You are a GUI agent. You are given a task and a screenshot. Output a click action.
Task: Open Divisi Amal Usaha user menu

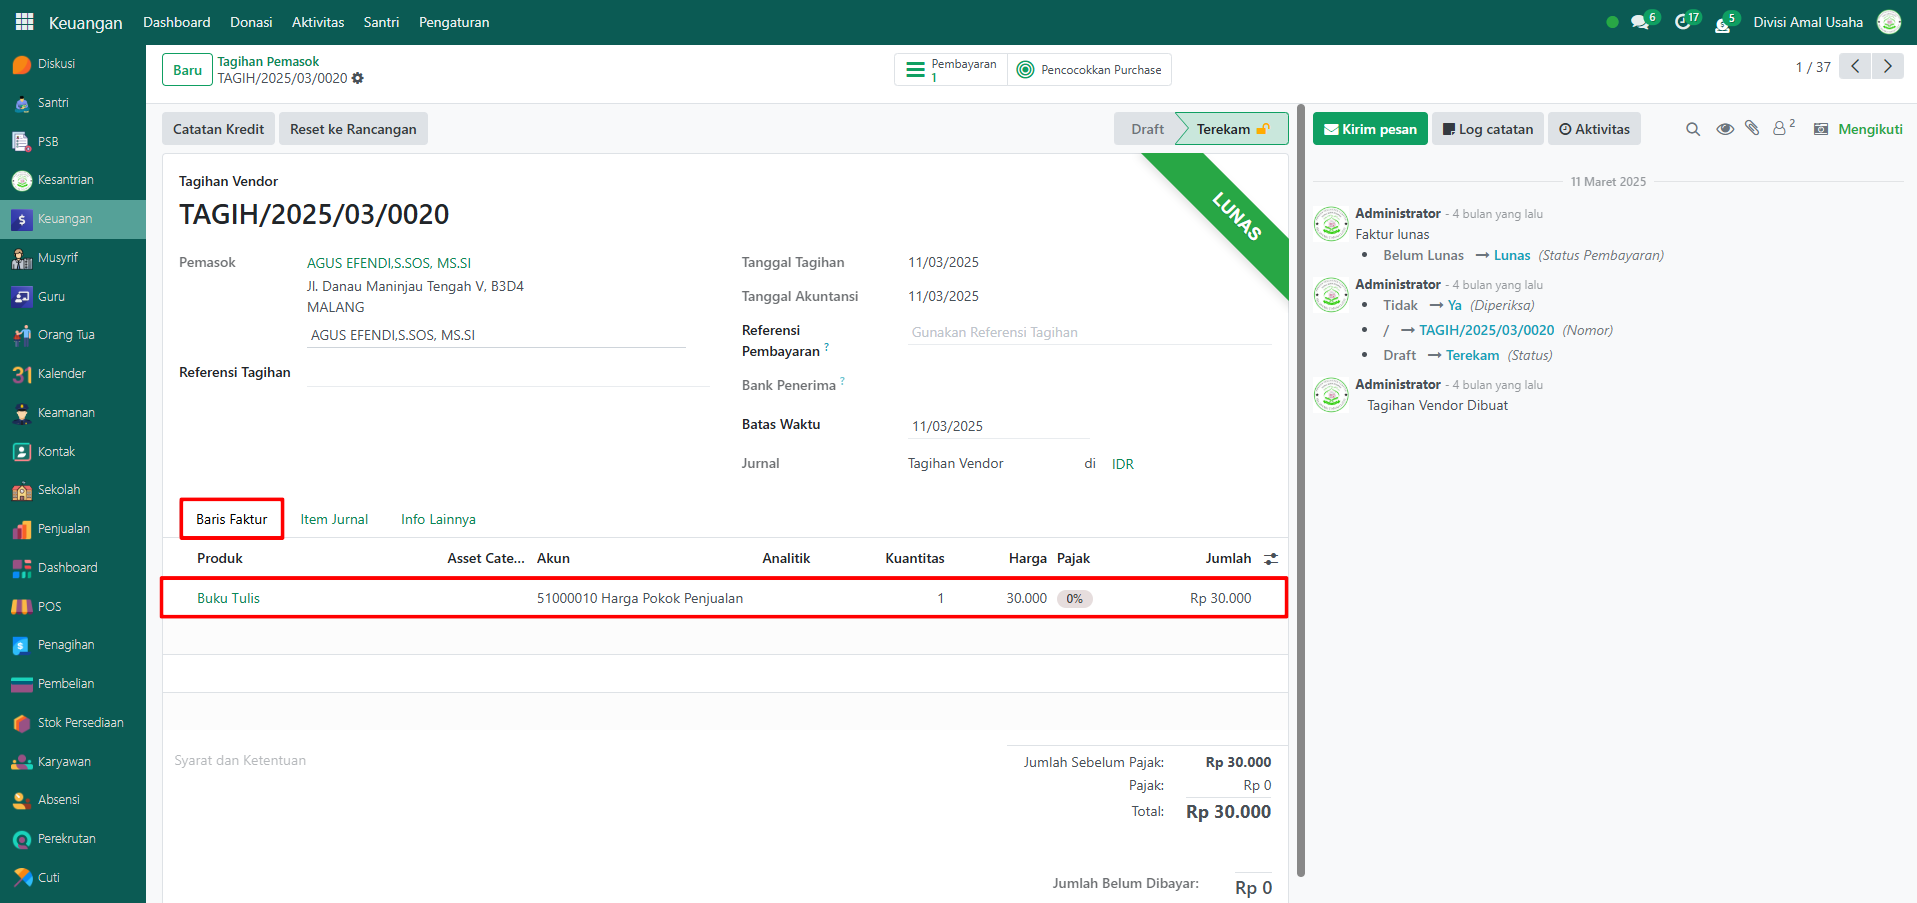(1807, 22)
